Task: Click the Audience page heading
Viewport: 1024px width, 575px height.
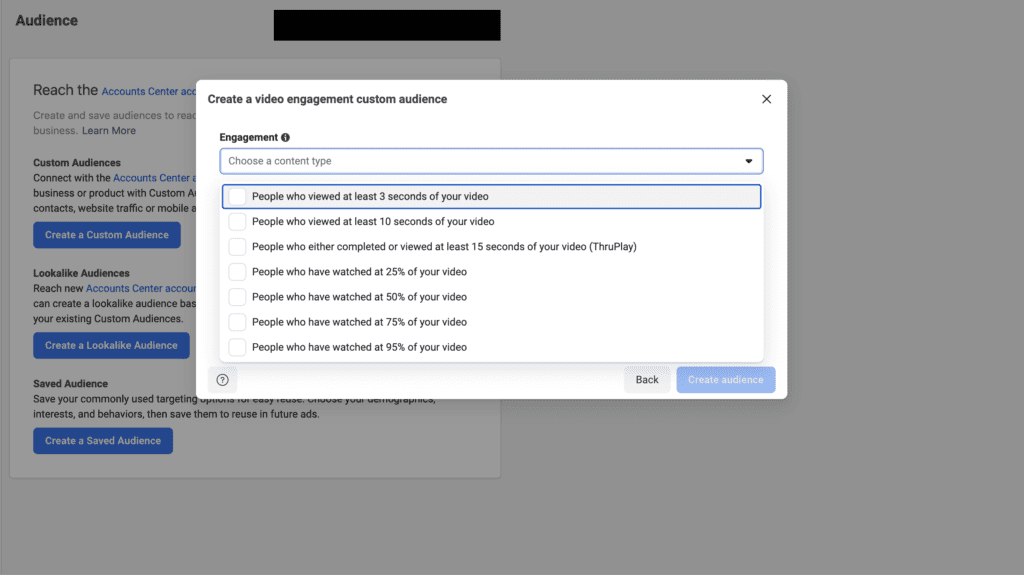Action: click(x=46, y=21)
